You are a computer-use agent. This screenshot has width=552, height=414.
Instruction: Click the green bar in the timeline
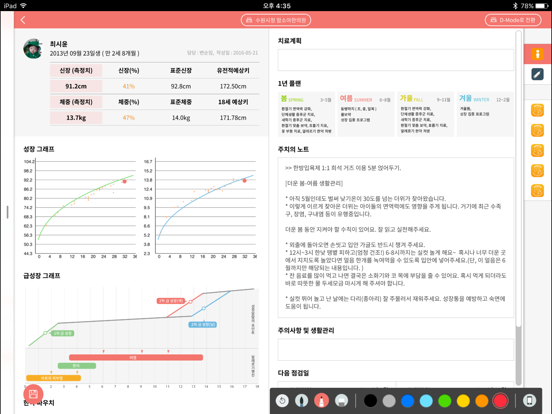(77, 366)
